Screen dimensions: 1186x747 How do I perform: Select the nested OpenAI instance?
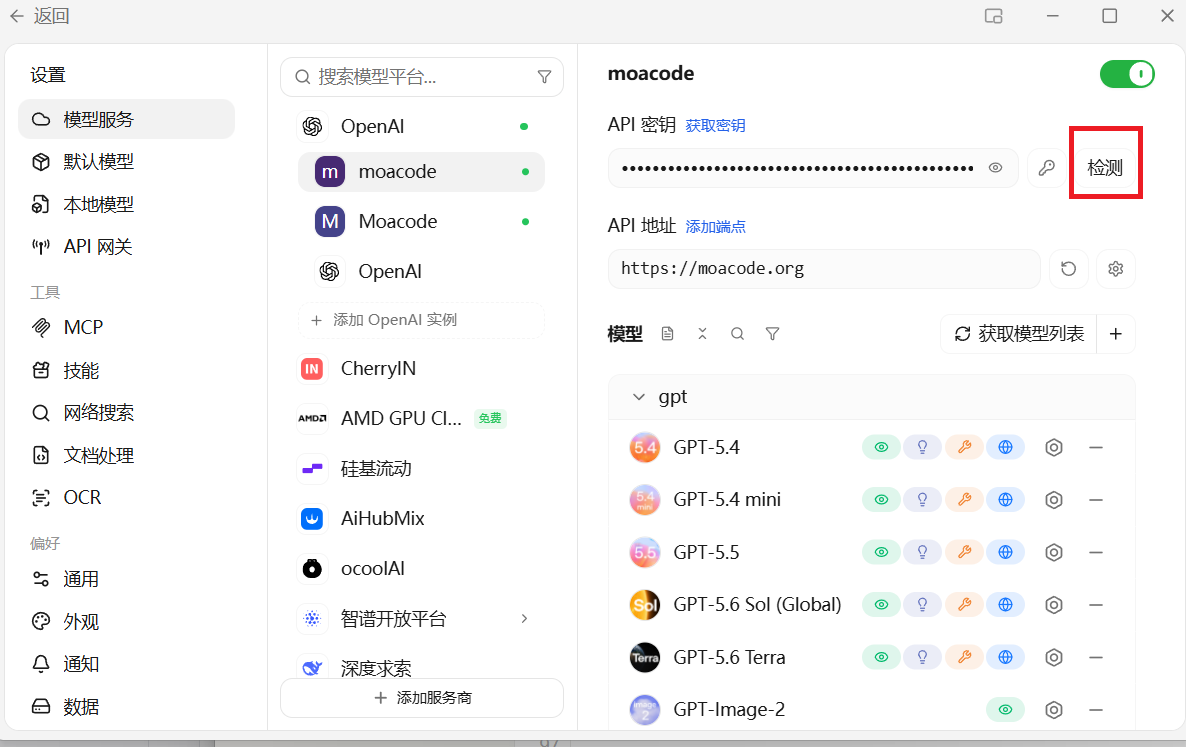[x=421, y=271]
